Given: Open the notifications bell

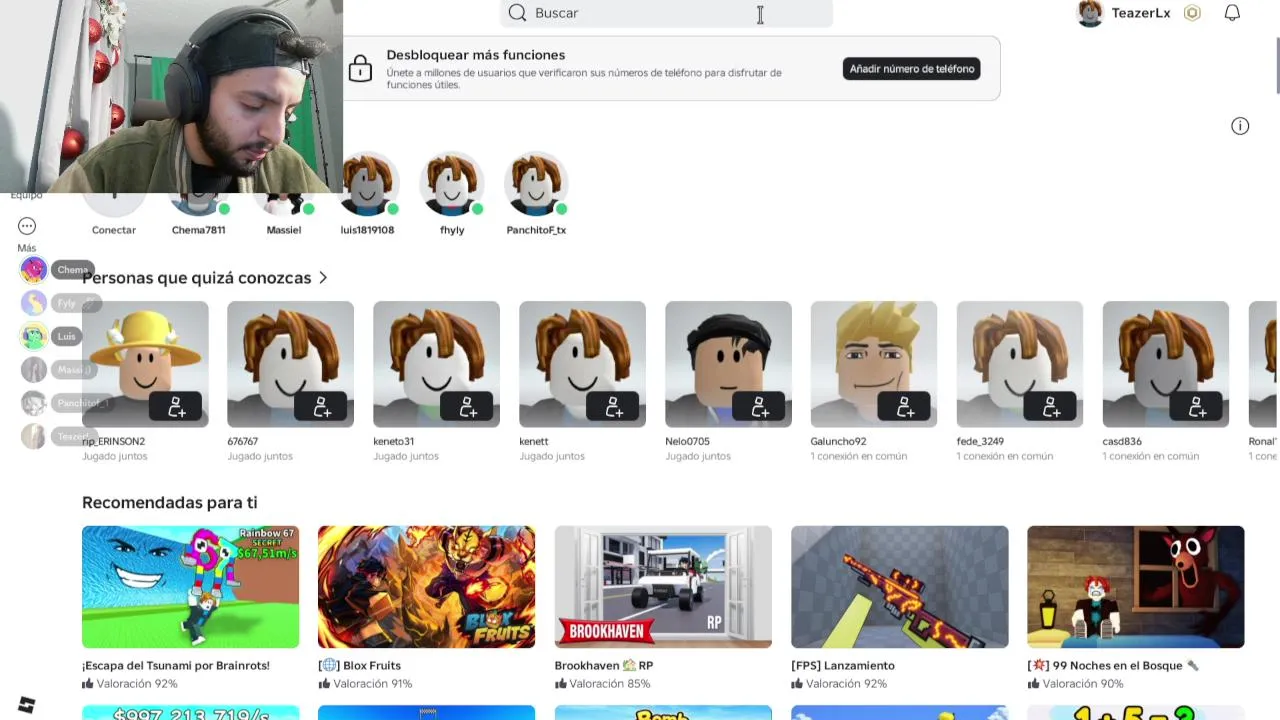Looking at the screenshot, I should coord(1232,13).
